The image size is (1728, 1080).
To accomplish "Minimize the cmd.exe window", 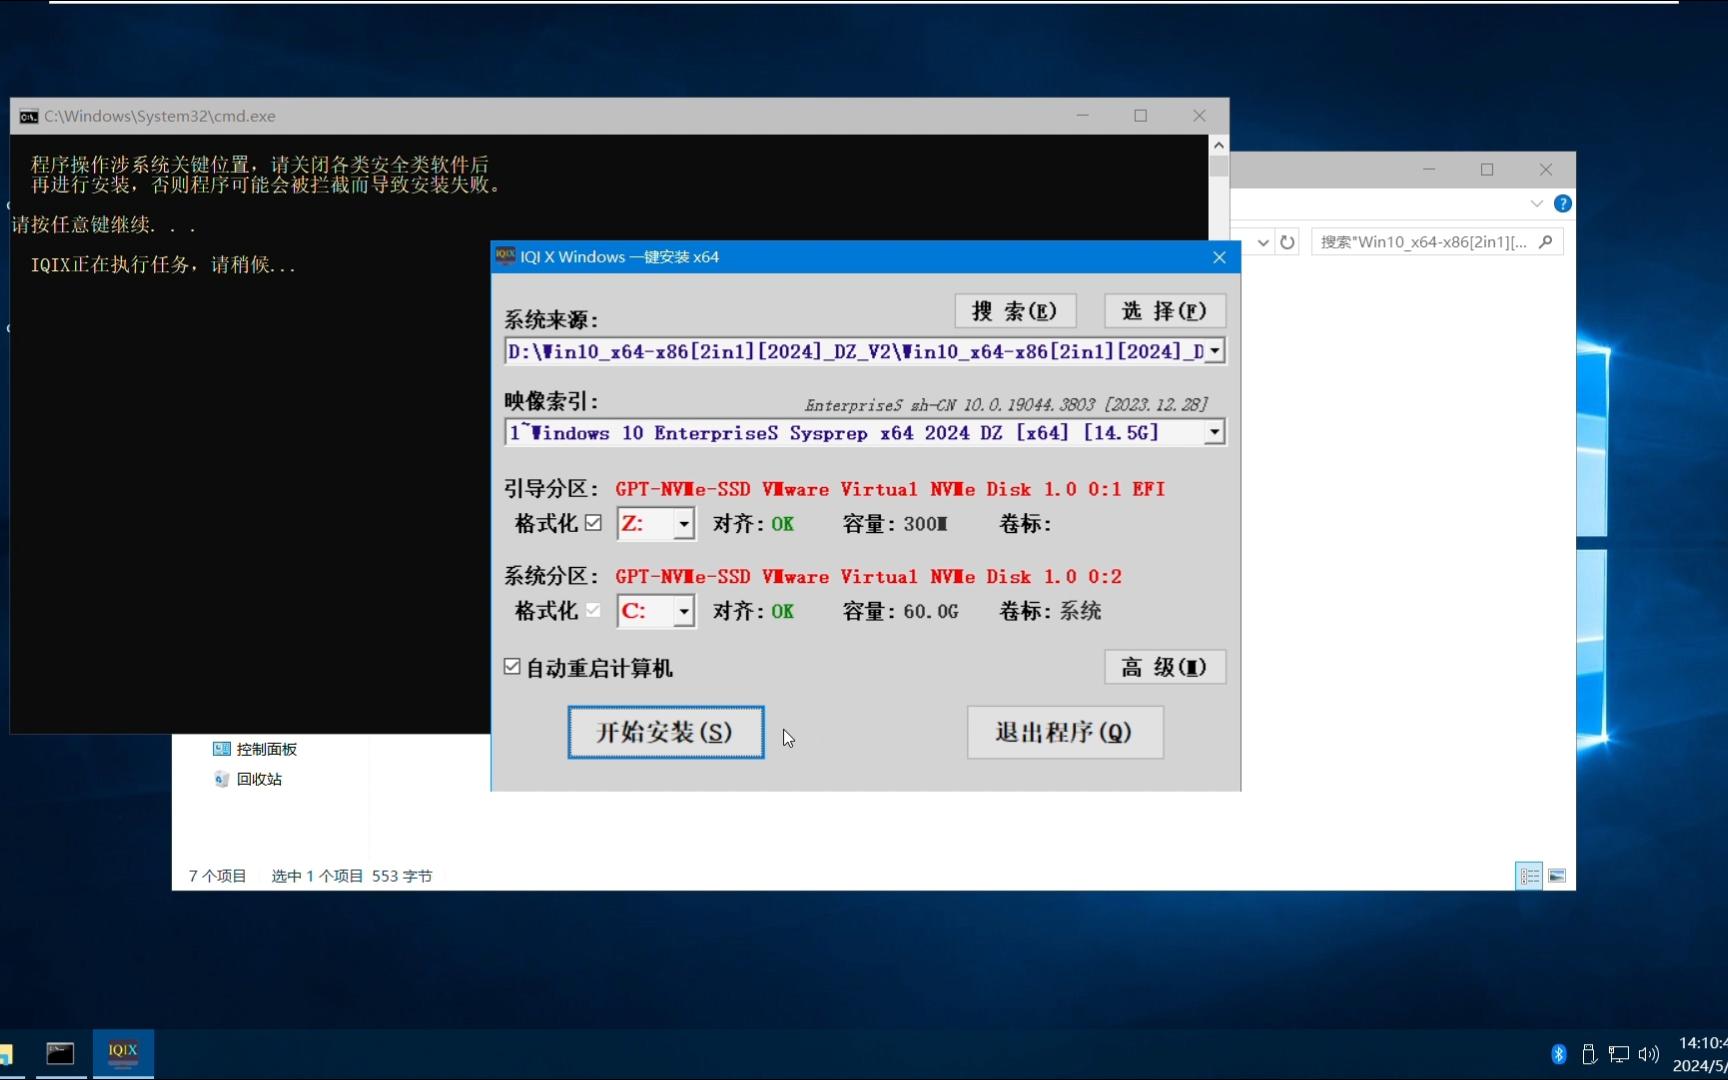I will (x=1083, y=116).
